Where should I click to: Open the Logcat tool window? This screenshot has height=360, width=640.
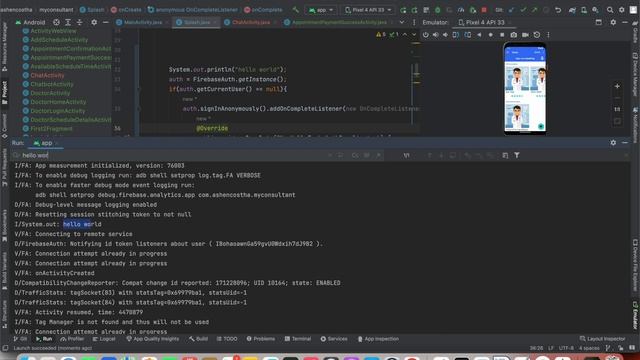point(104,339)
